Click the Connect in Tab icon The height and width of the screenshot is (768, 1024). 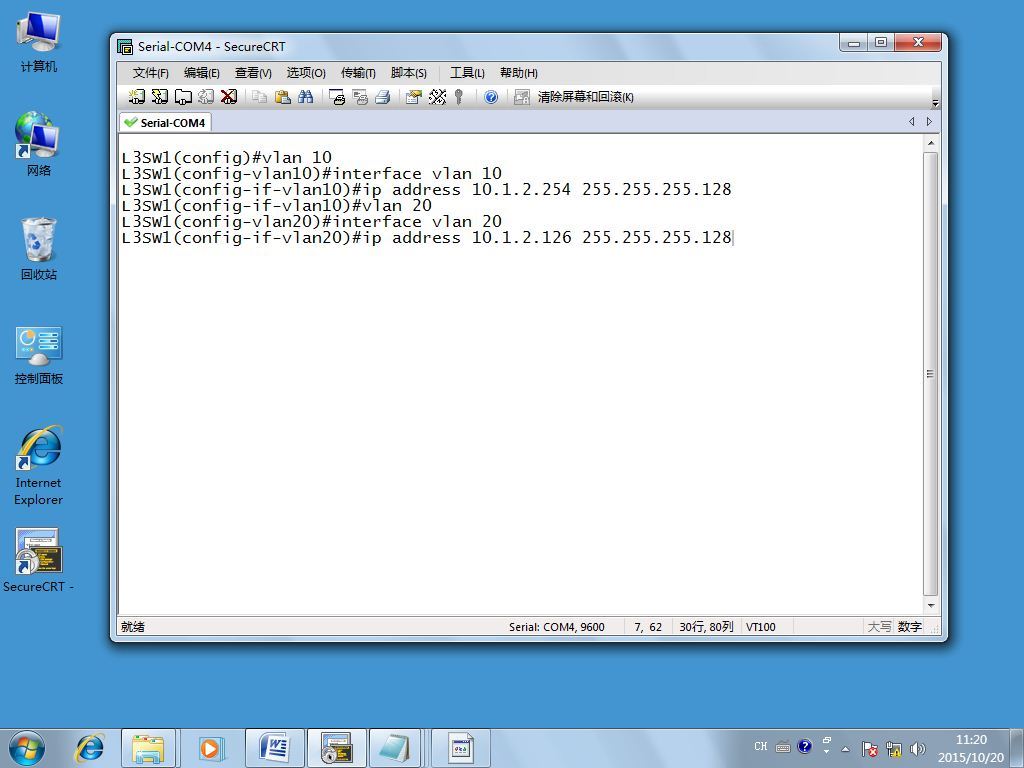click(x=184, y=97)
